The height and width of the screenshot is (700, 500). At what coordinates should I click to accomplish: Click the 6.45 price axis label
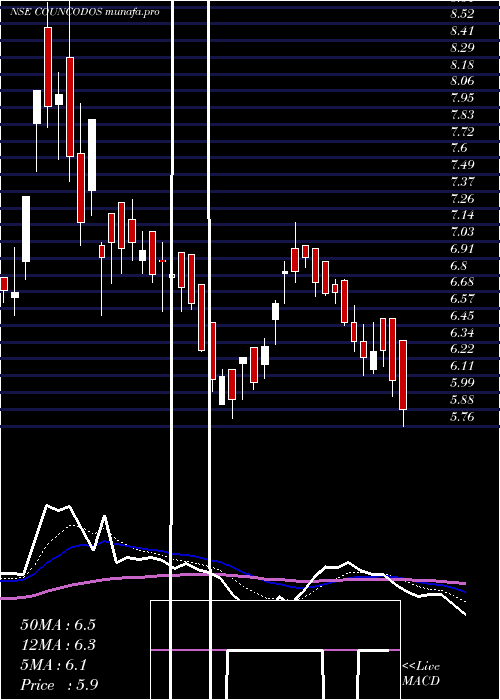tap(462, 316)
